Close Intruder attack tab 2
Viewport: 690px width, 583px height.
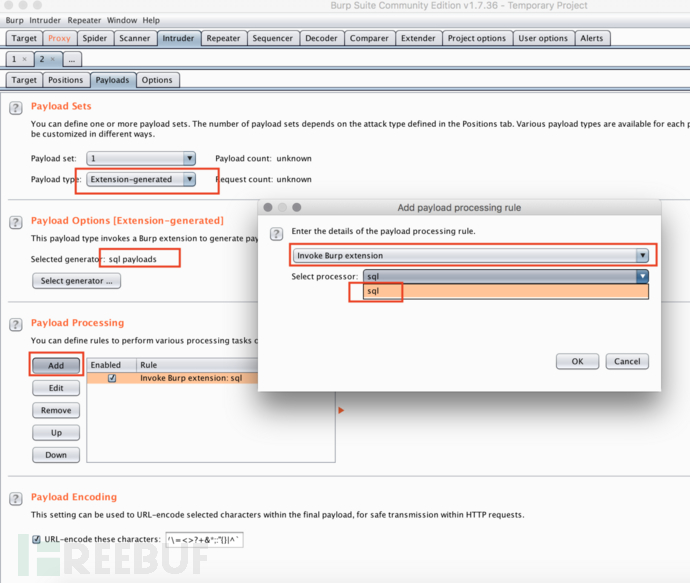tap(53, 59)
